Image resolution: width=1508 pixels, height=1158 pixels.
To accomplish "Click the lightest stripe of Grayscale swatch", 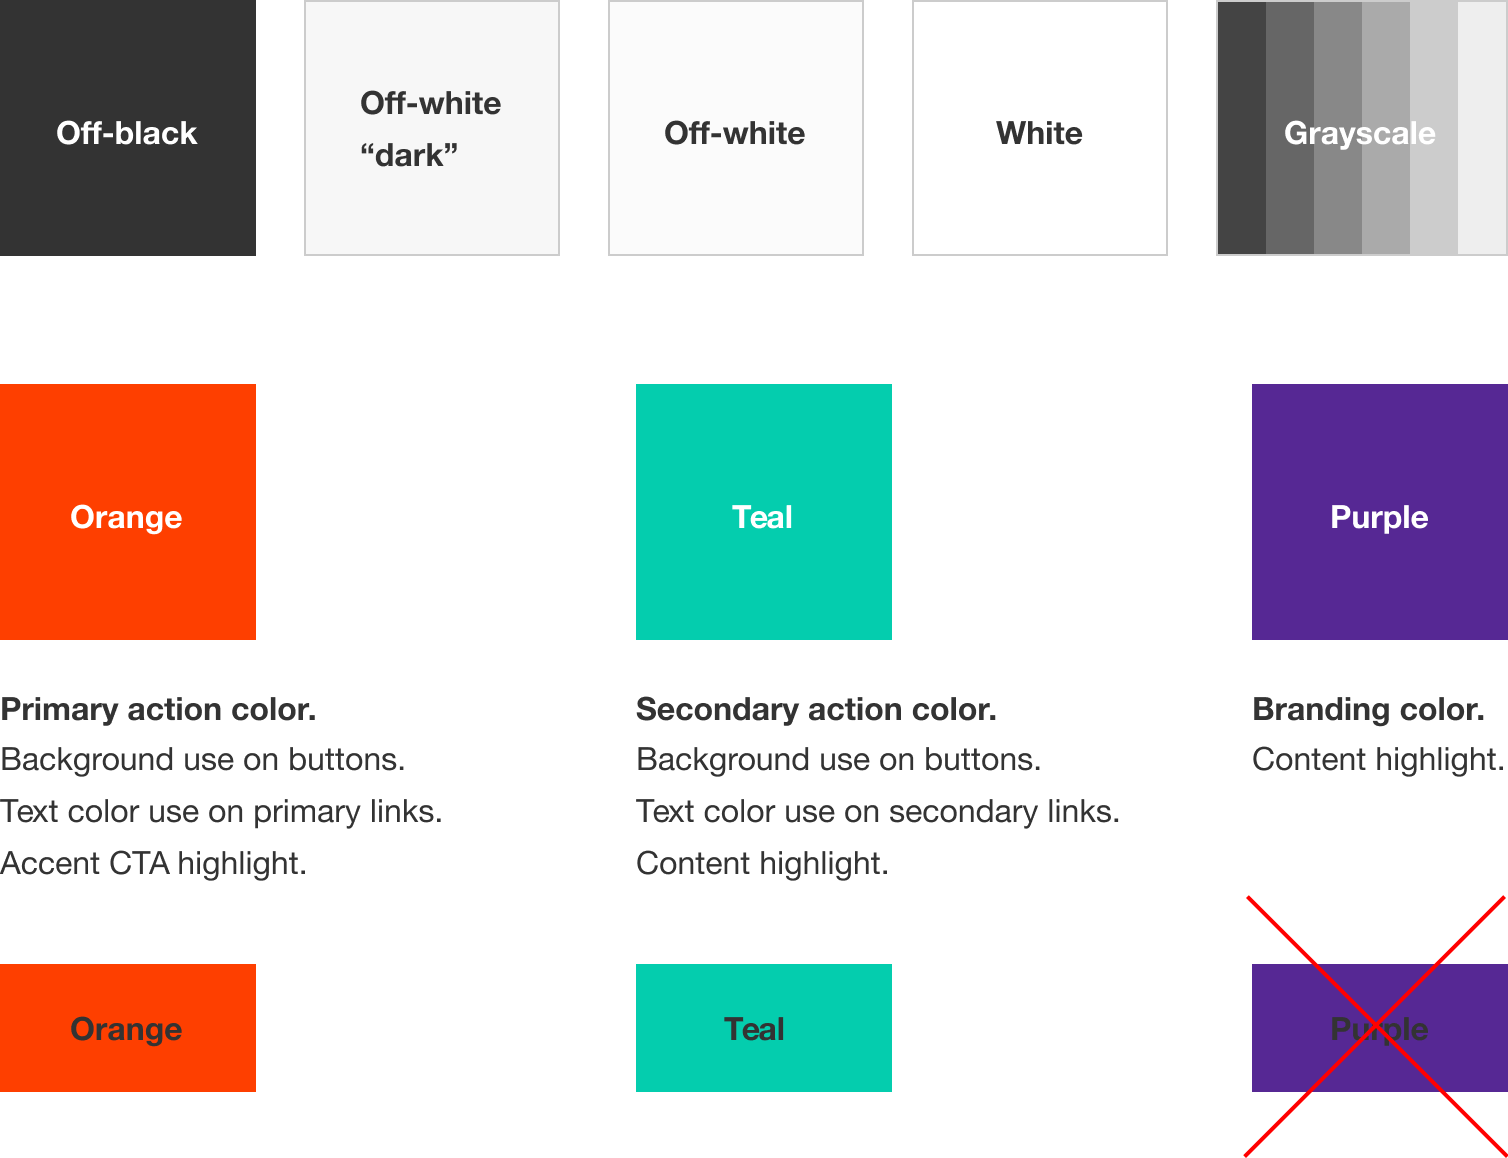I will pyautogui.click(x=1482, y=128).
